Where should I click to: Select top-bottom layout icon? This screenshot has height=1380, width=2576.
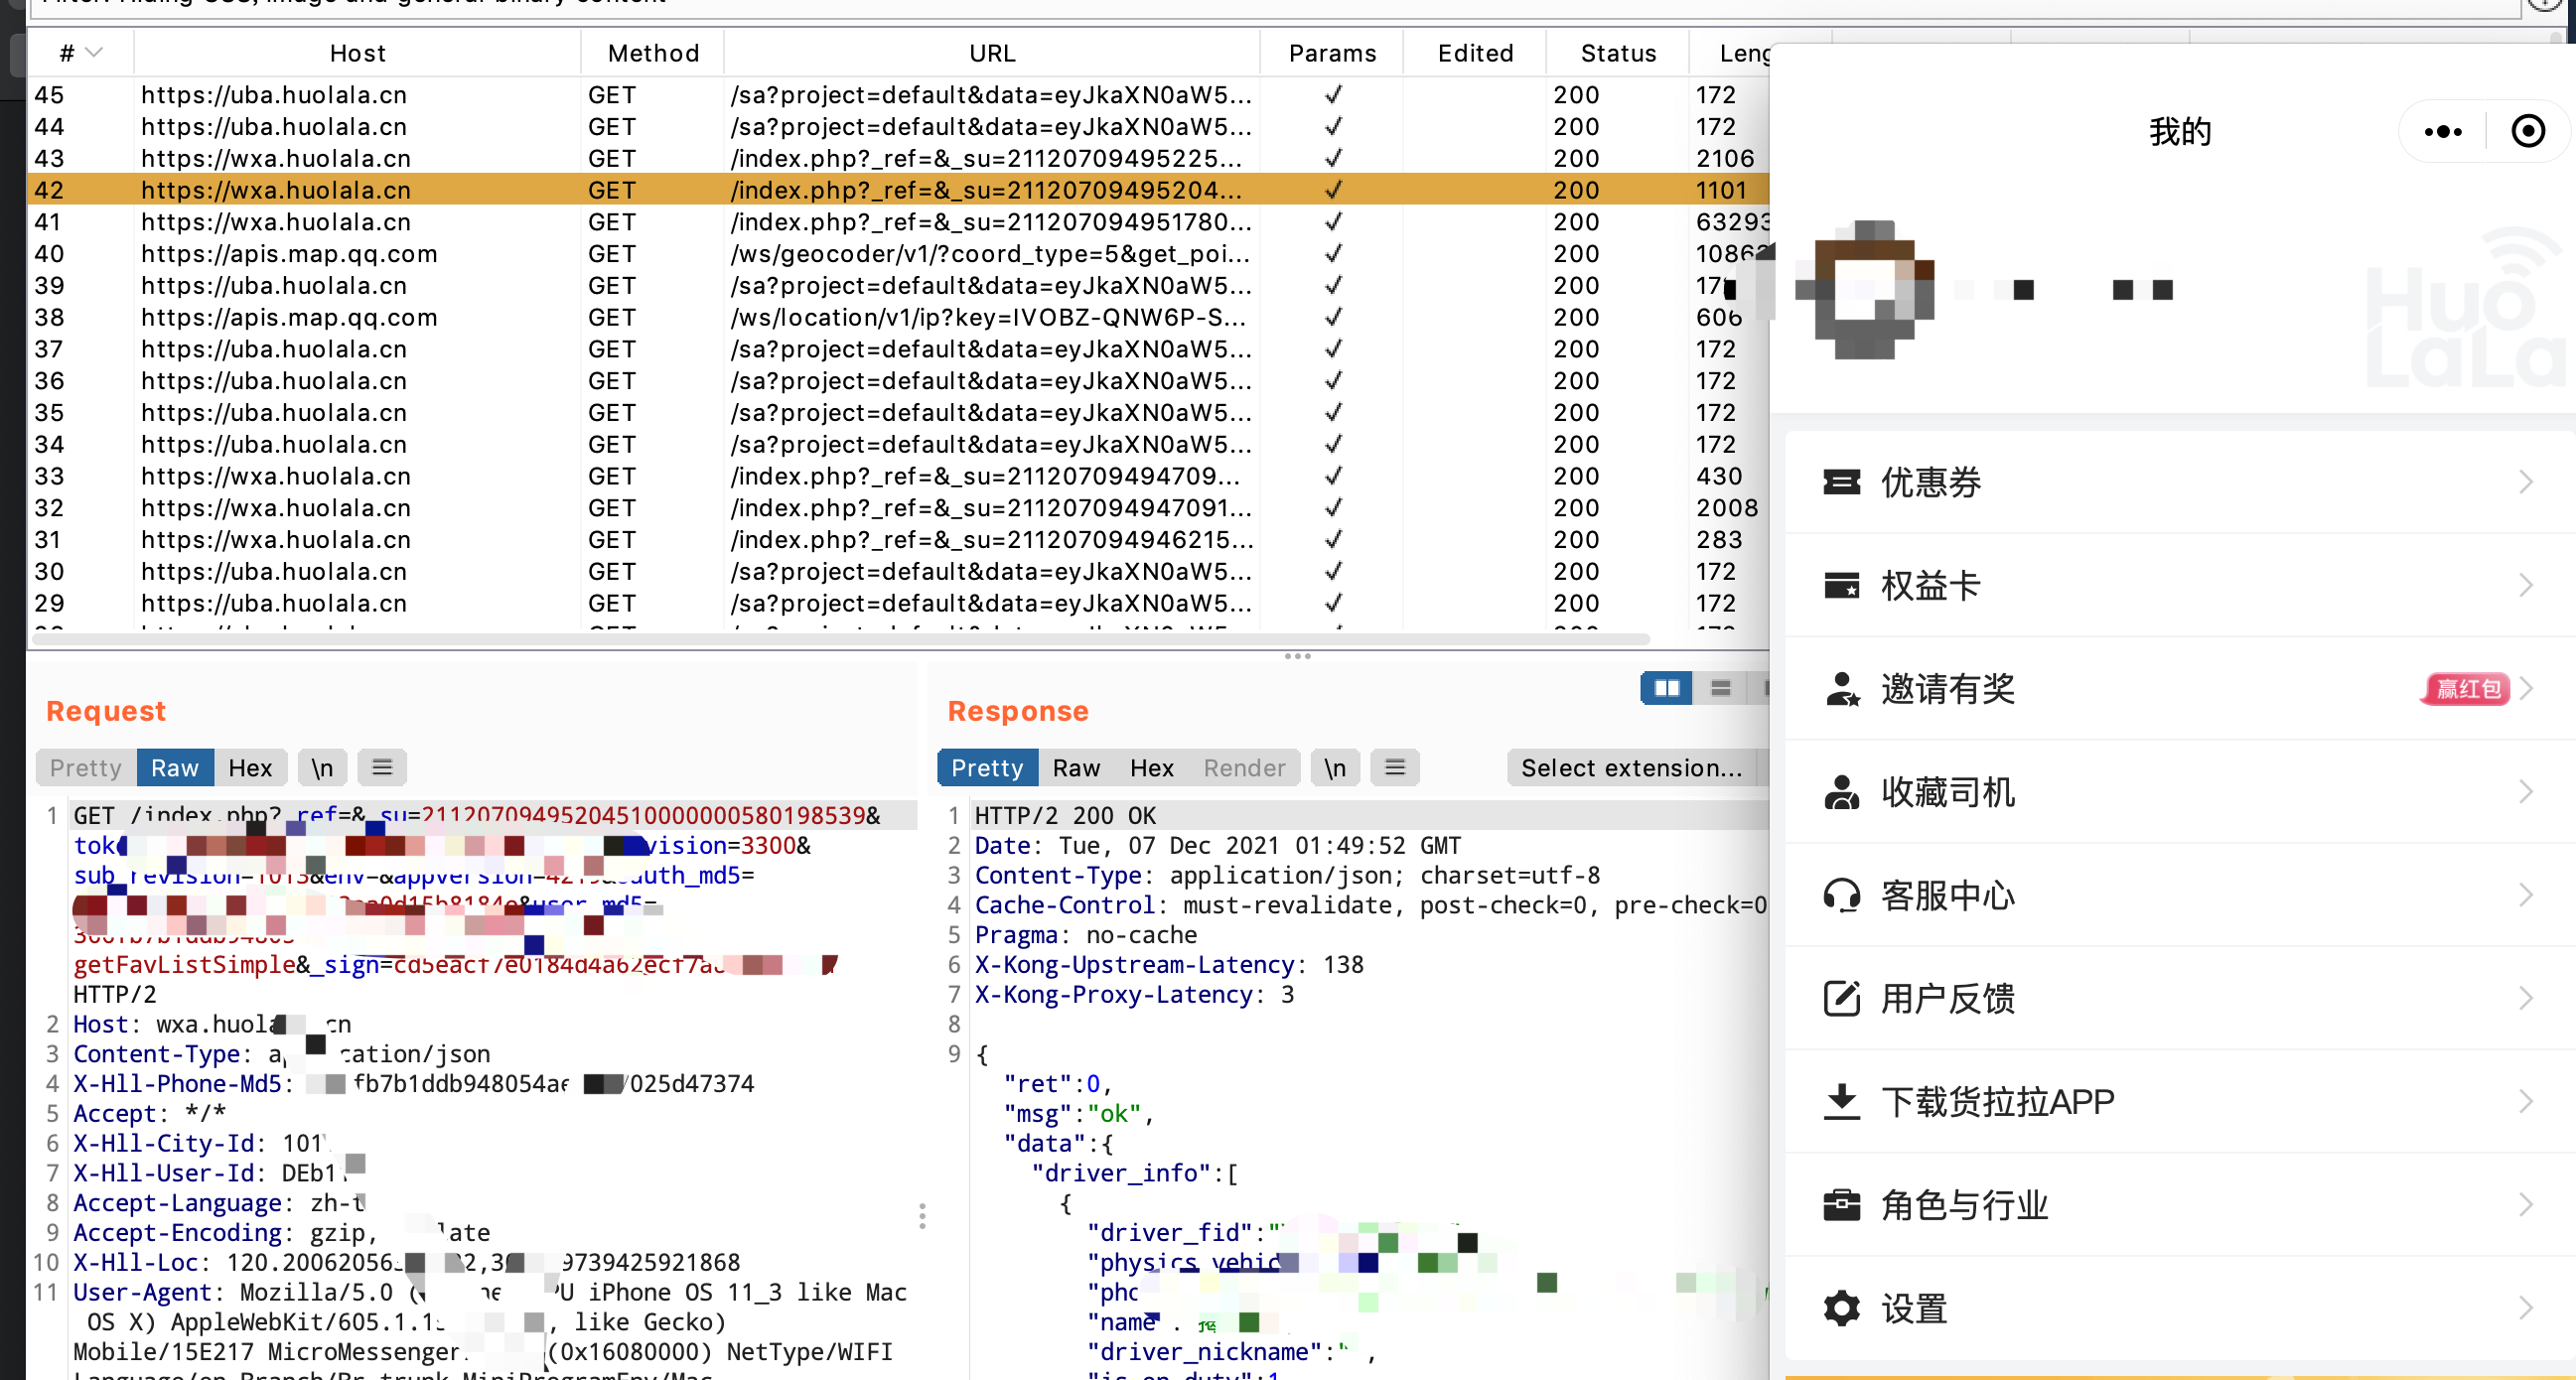[1720, 688]
